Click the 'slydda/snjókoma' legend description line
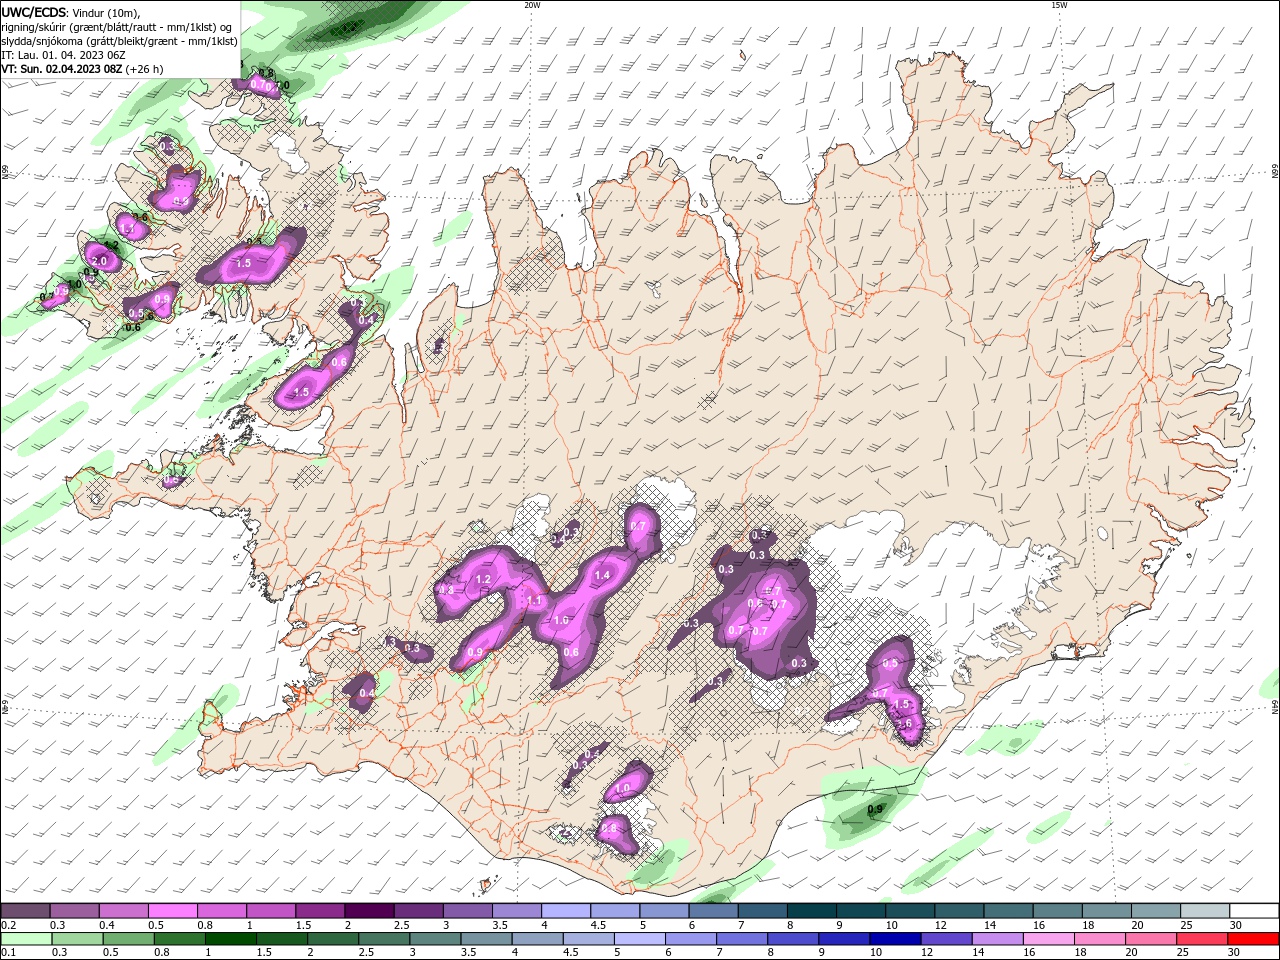1280x960 pixels. [x=119, y=41]
